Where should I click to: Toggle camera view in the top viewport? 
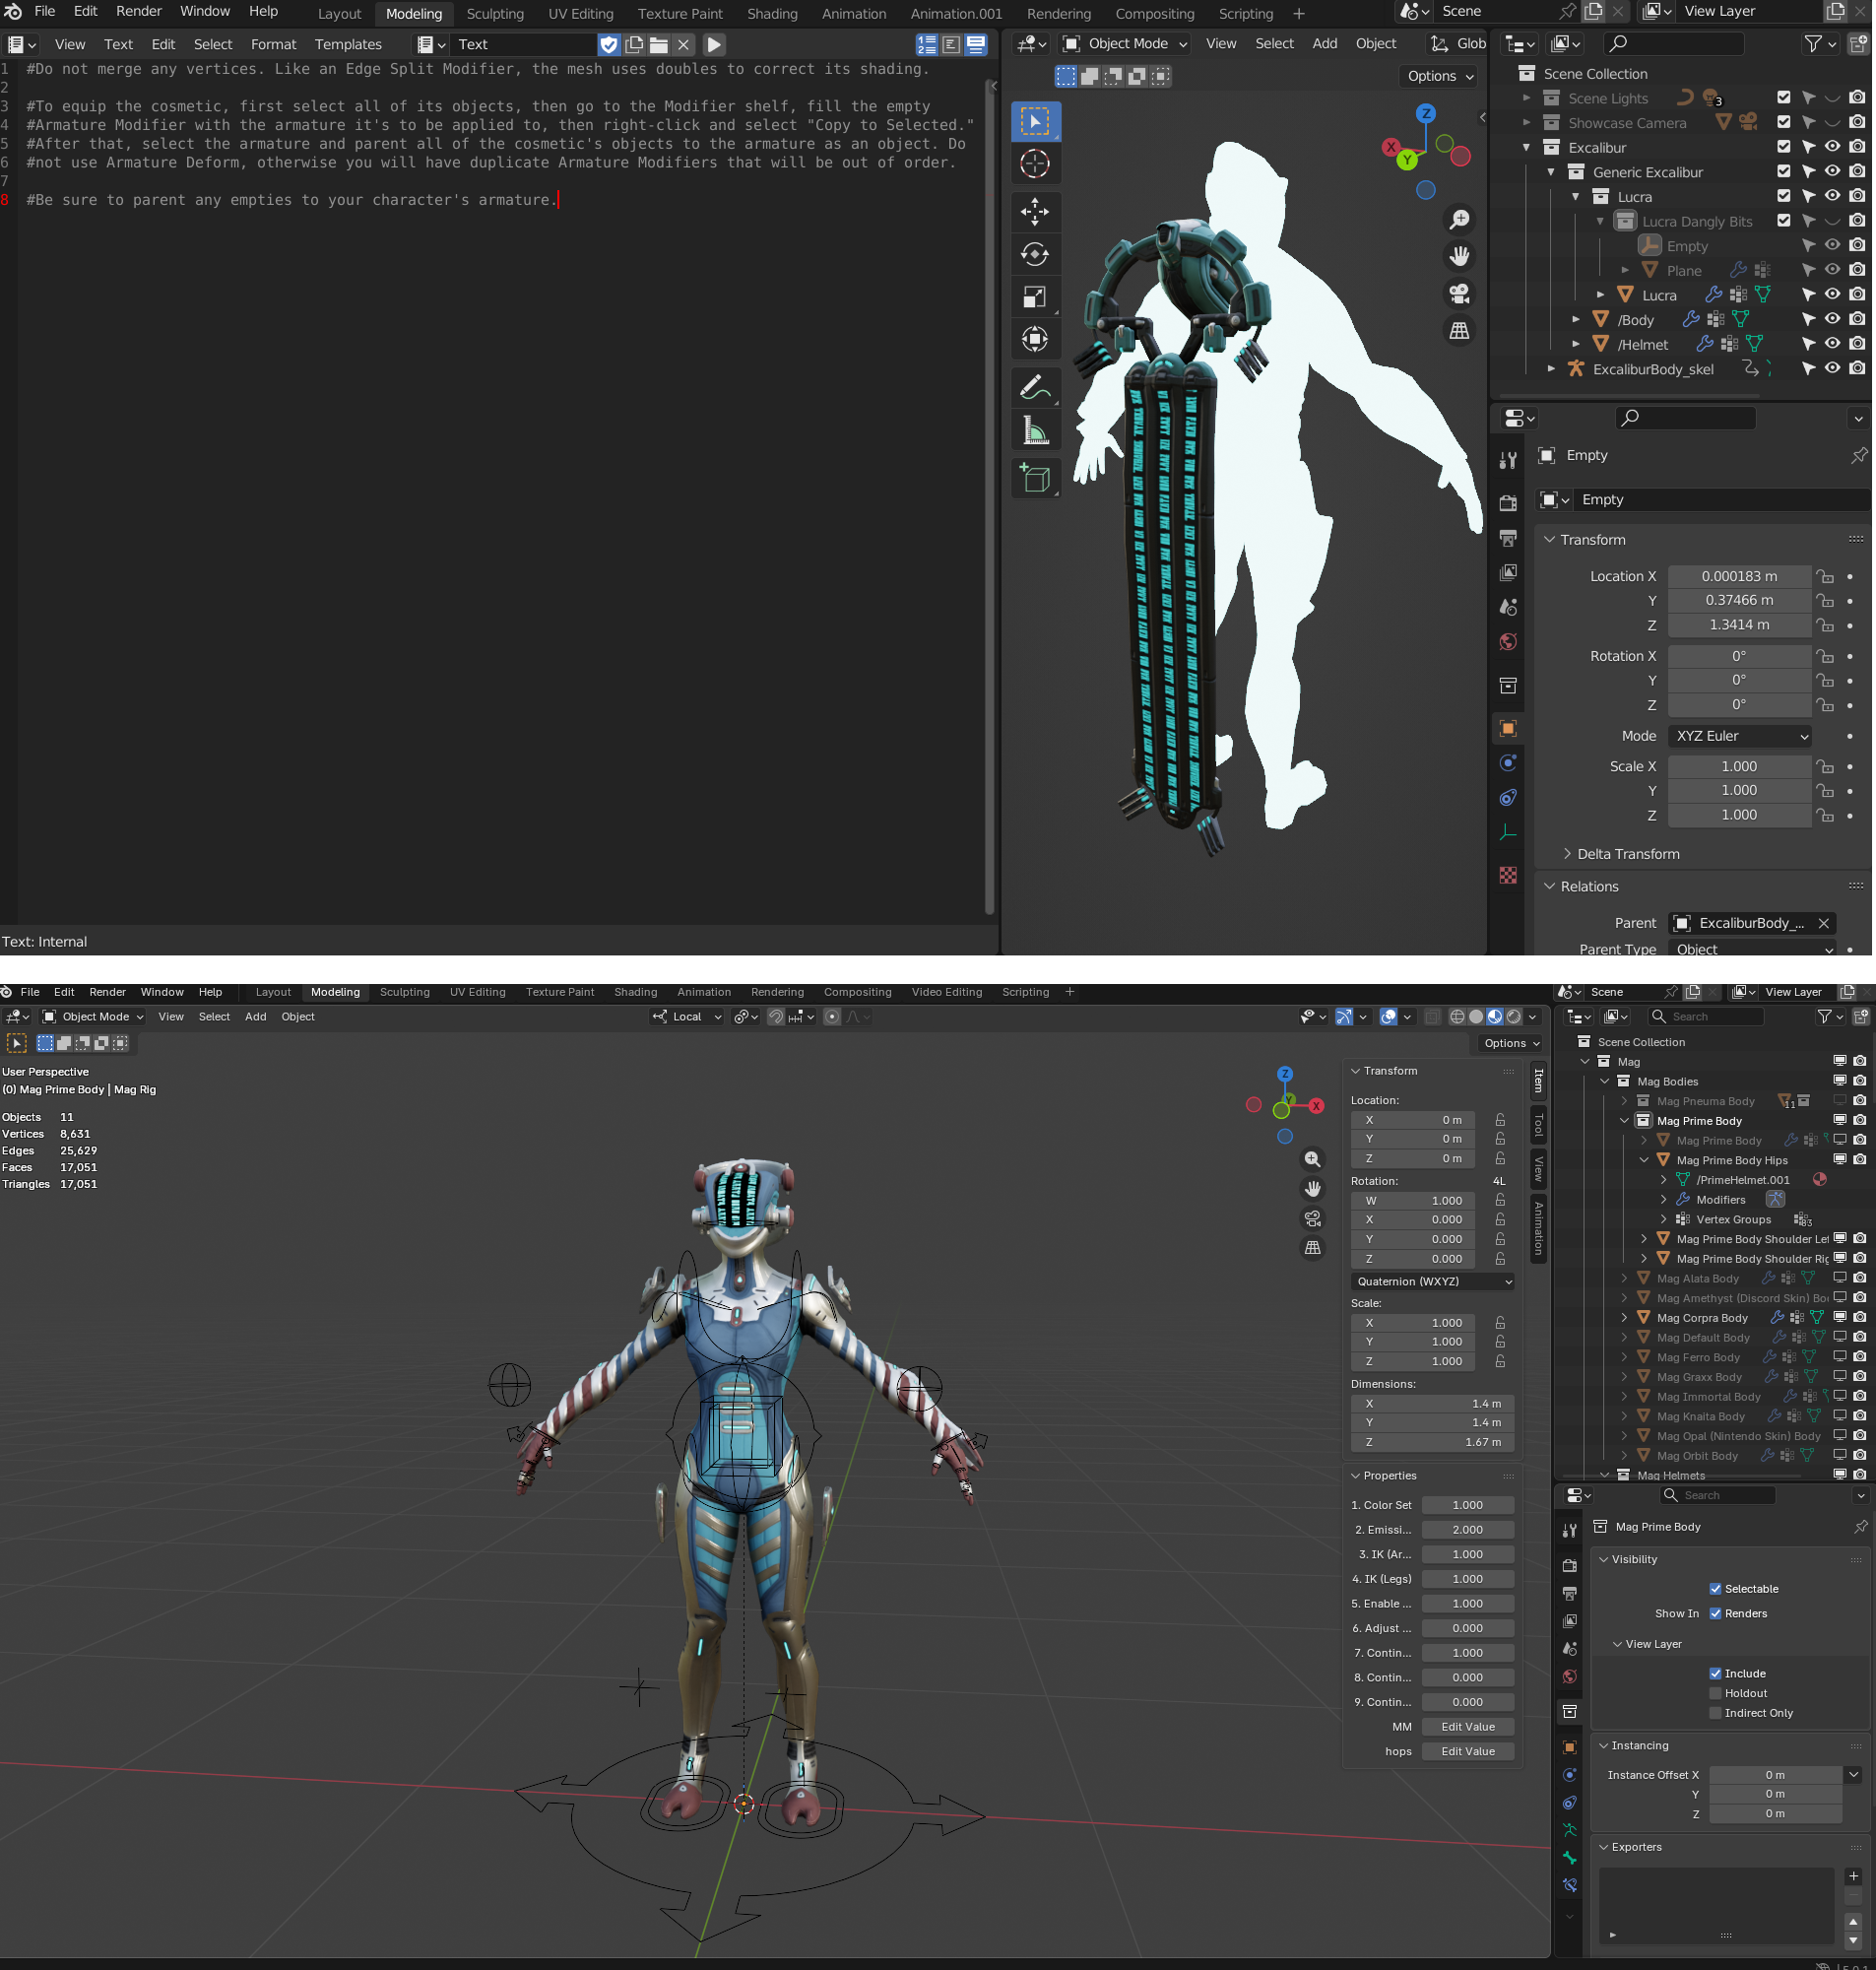[1459, 294]
